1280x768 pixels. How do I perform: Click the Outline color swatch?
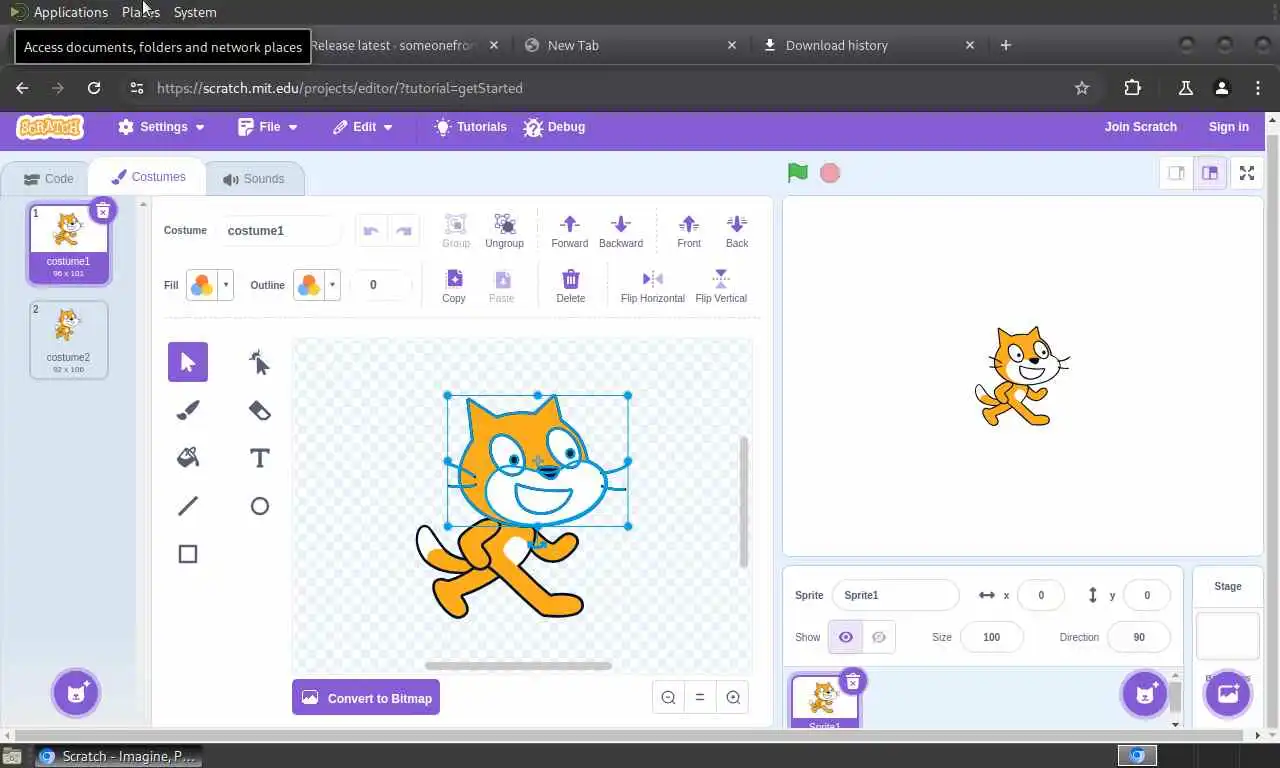[x=309, y=285]
